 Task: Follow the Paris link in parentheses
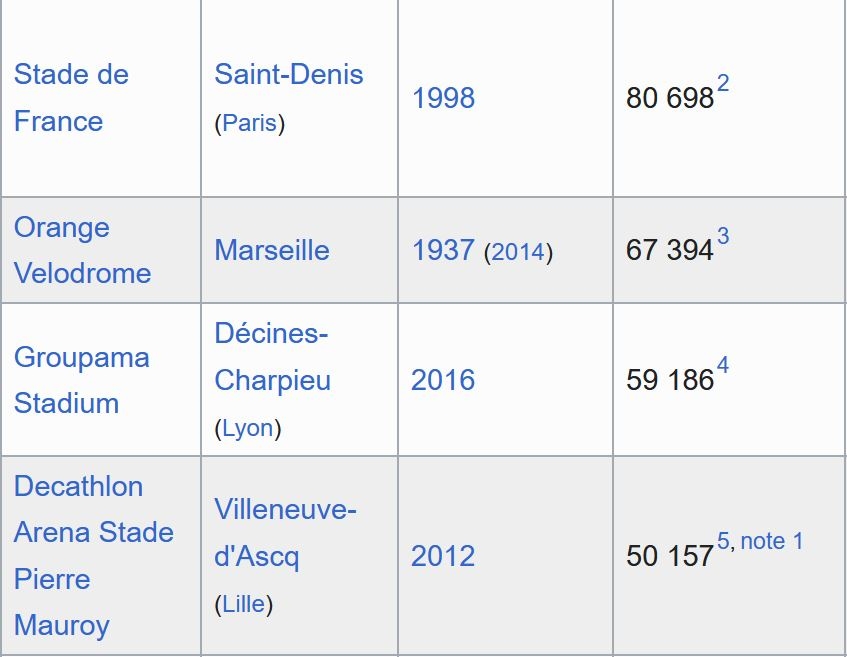(x=249, y=123)
